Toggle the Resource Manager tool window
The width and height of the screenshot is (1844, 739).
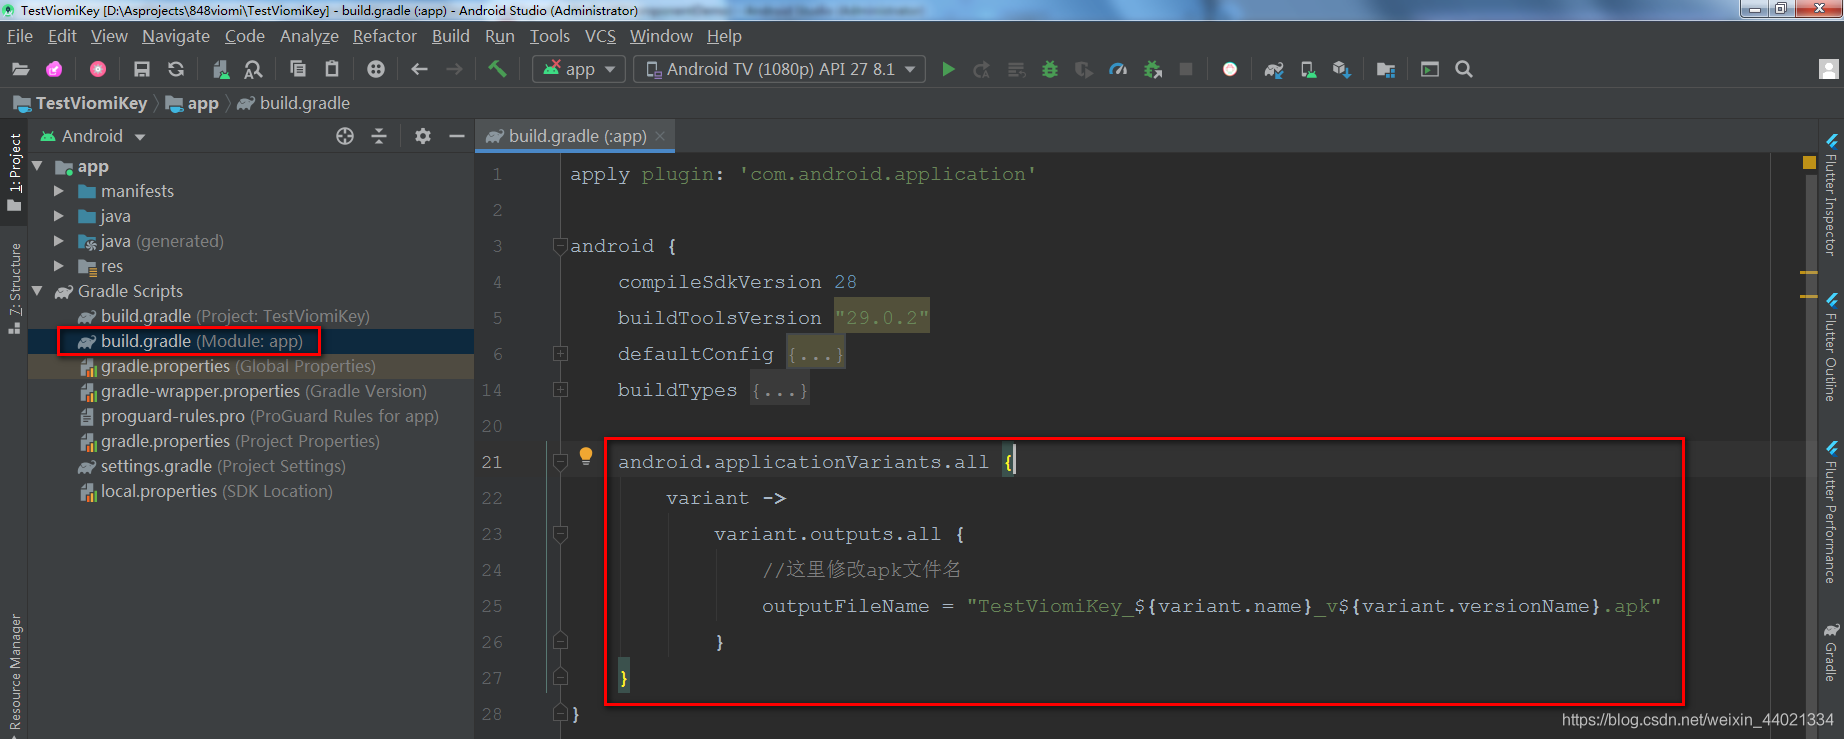point(14,672)
